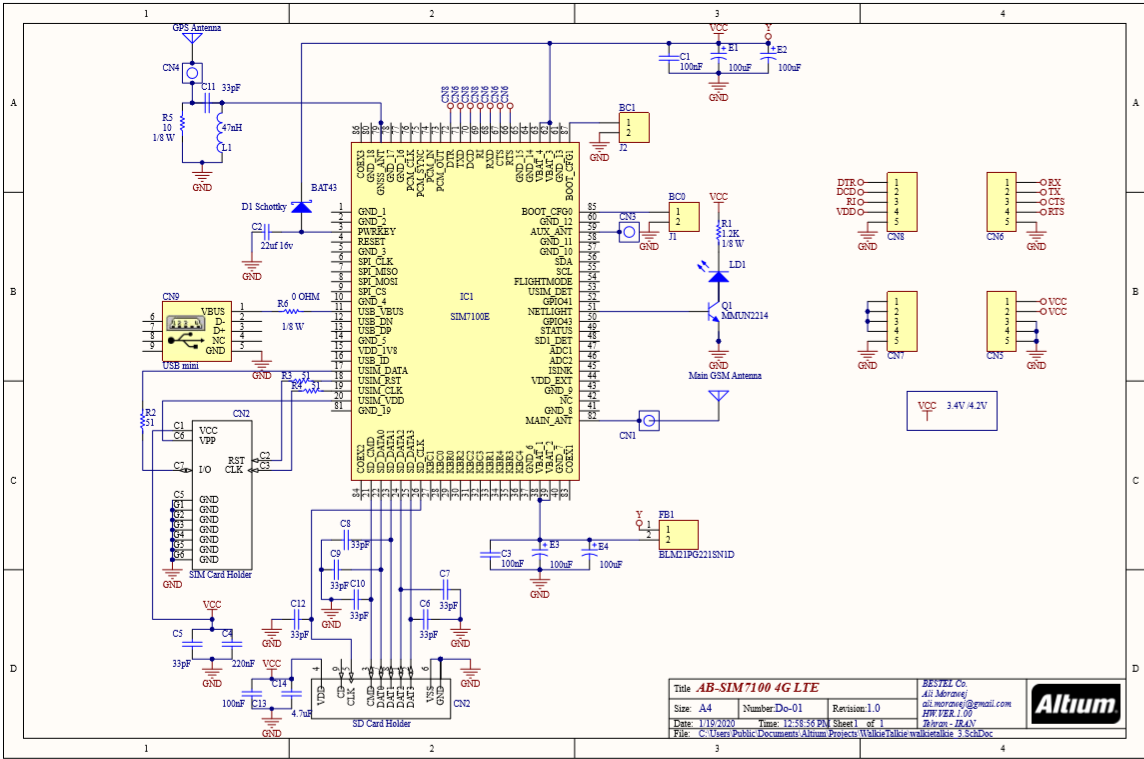Select capacitor C14 4.7uF

pyautogui.click(x=292, y=693)
